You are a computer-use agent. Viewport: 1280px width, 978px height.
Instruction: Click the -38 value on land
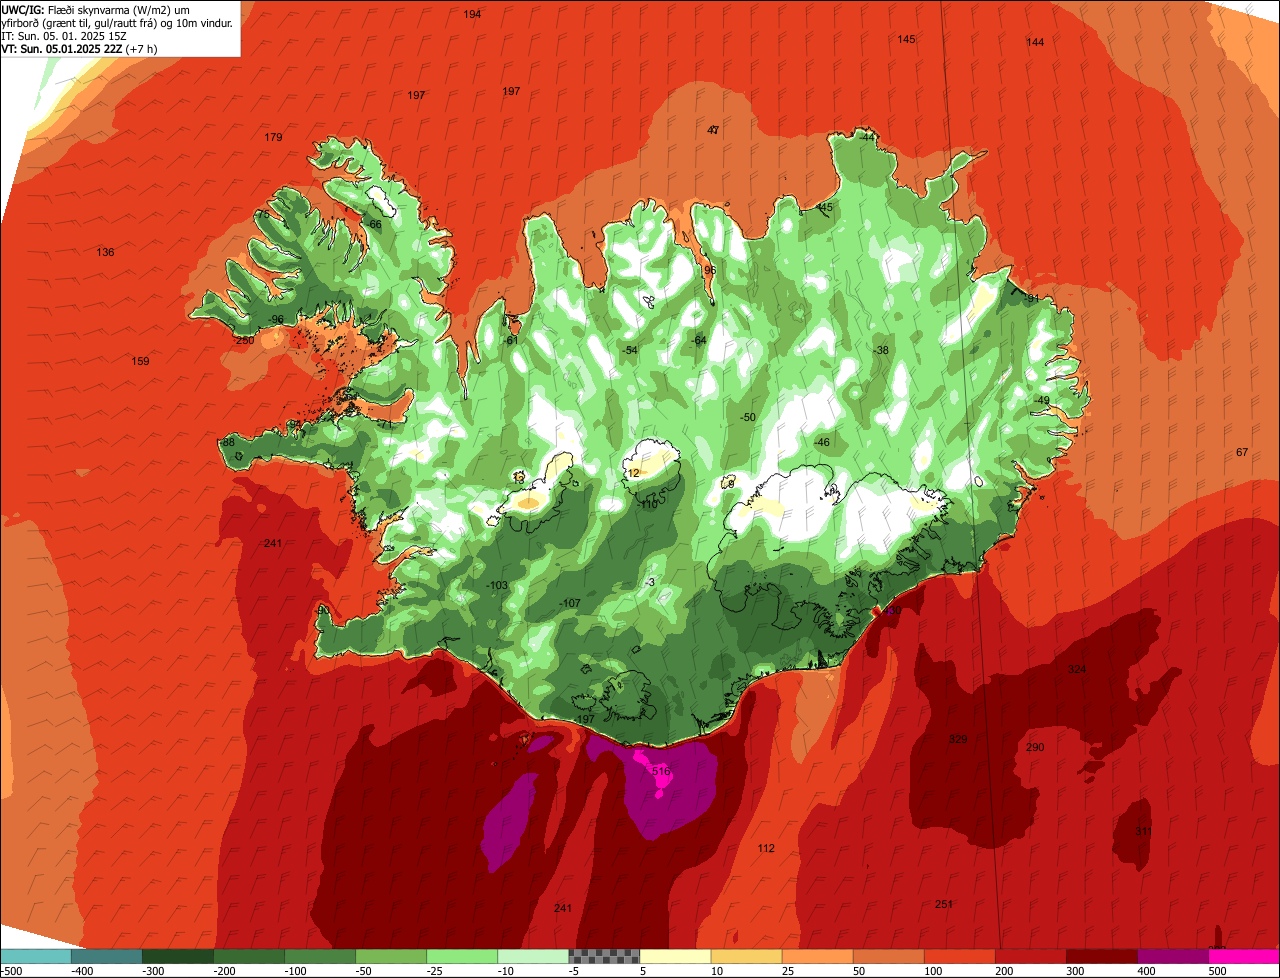pyautogui.click(x=880, y=350)
